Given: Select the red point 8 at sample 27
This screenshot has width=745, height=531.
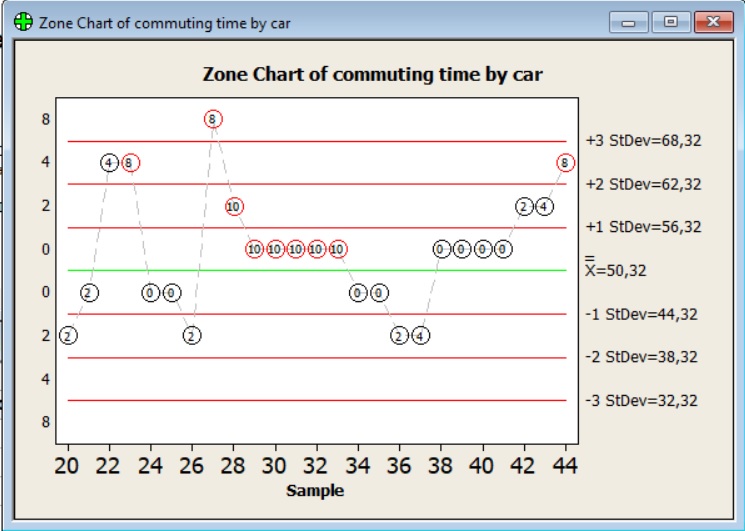Looking at the screenshot, I should (213, 119).
